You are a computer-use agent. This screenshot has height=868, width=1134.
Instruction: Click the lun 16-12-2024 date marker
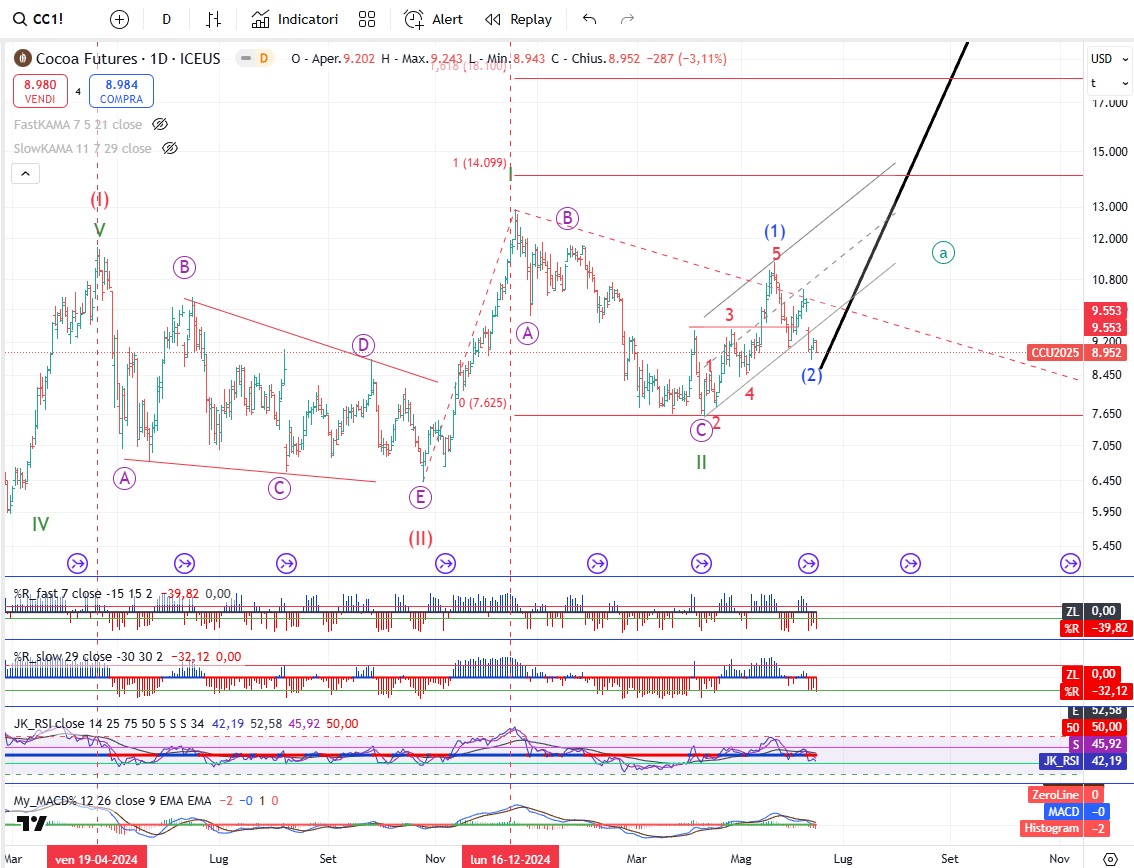point(511,859)
